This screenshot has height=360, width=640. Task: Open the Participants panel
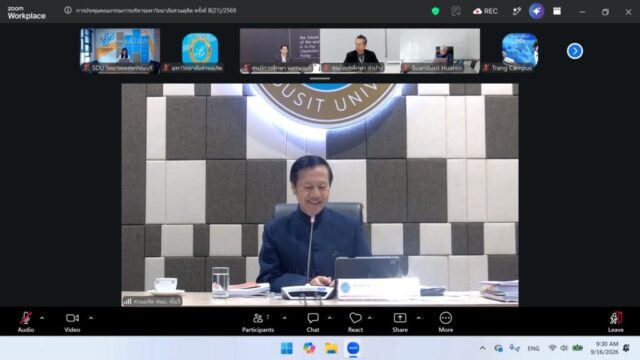258,322
